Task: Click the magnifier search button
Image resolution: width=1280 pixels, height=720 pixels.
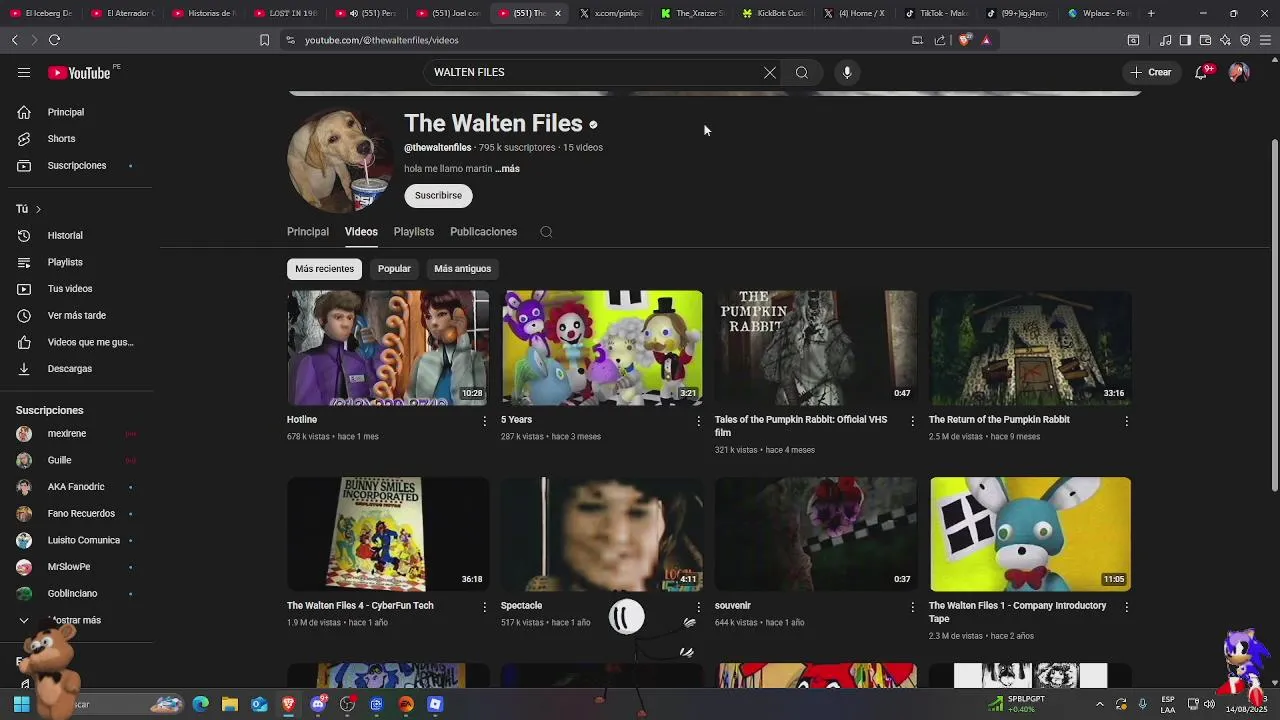Action: [x=802, y=72]
